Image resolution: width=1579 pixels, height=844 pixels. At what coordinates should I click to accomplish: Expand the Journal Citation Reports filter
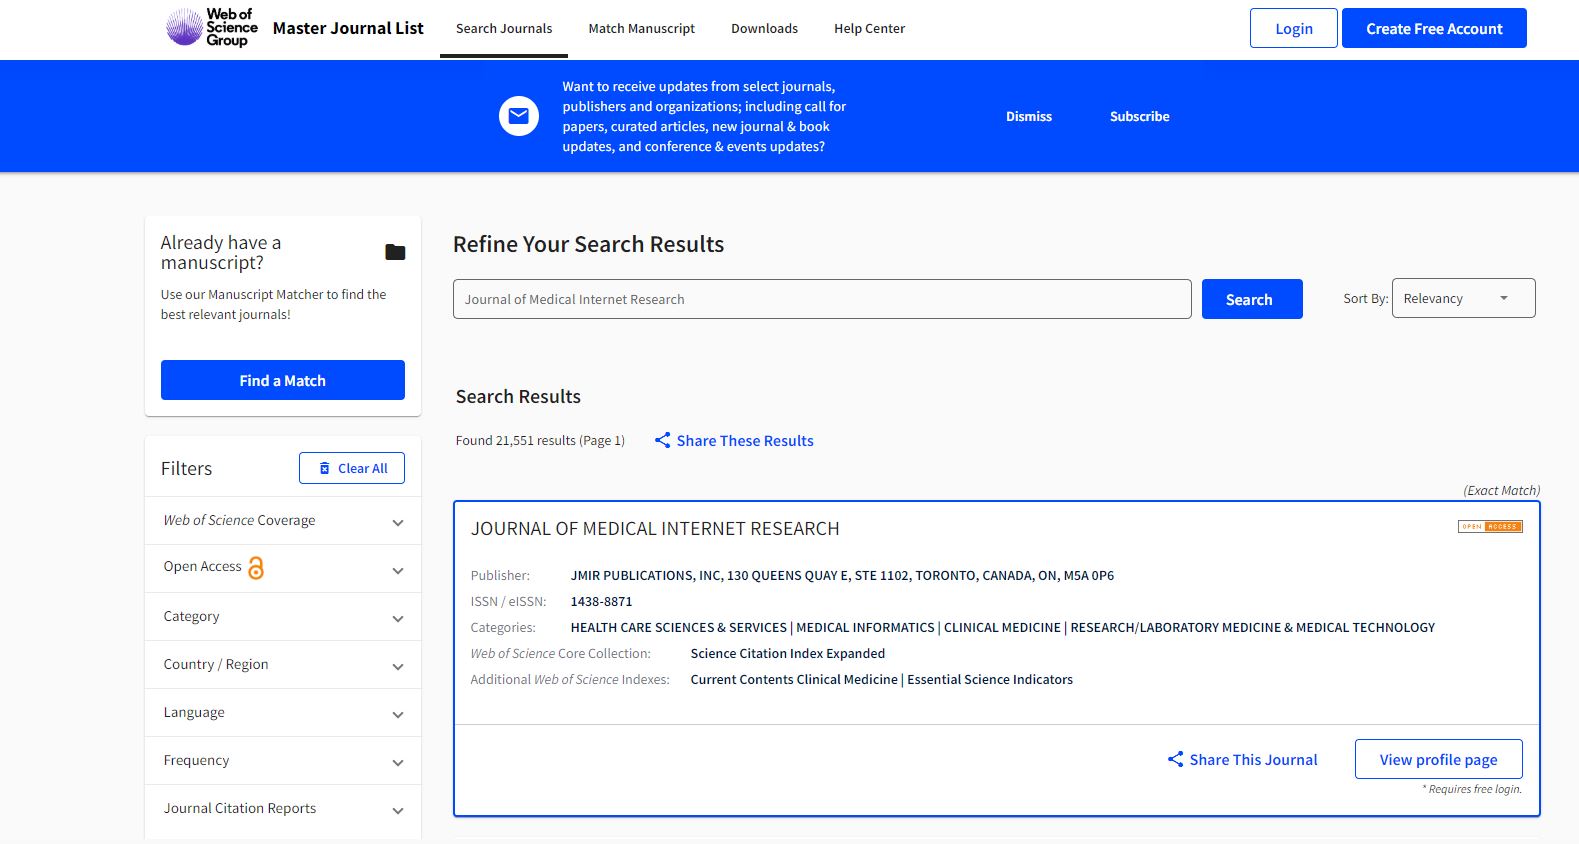pos(283,809)
